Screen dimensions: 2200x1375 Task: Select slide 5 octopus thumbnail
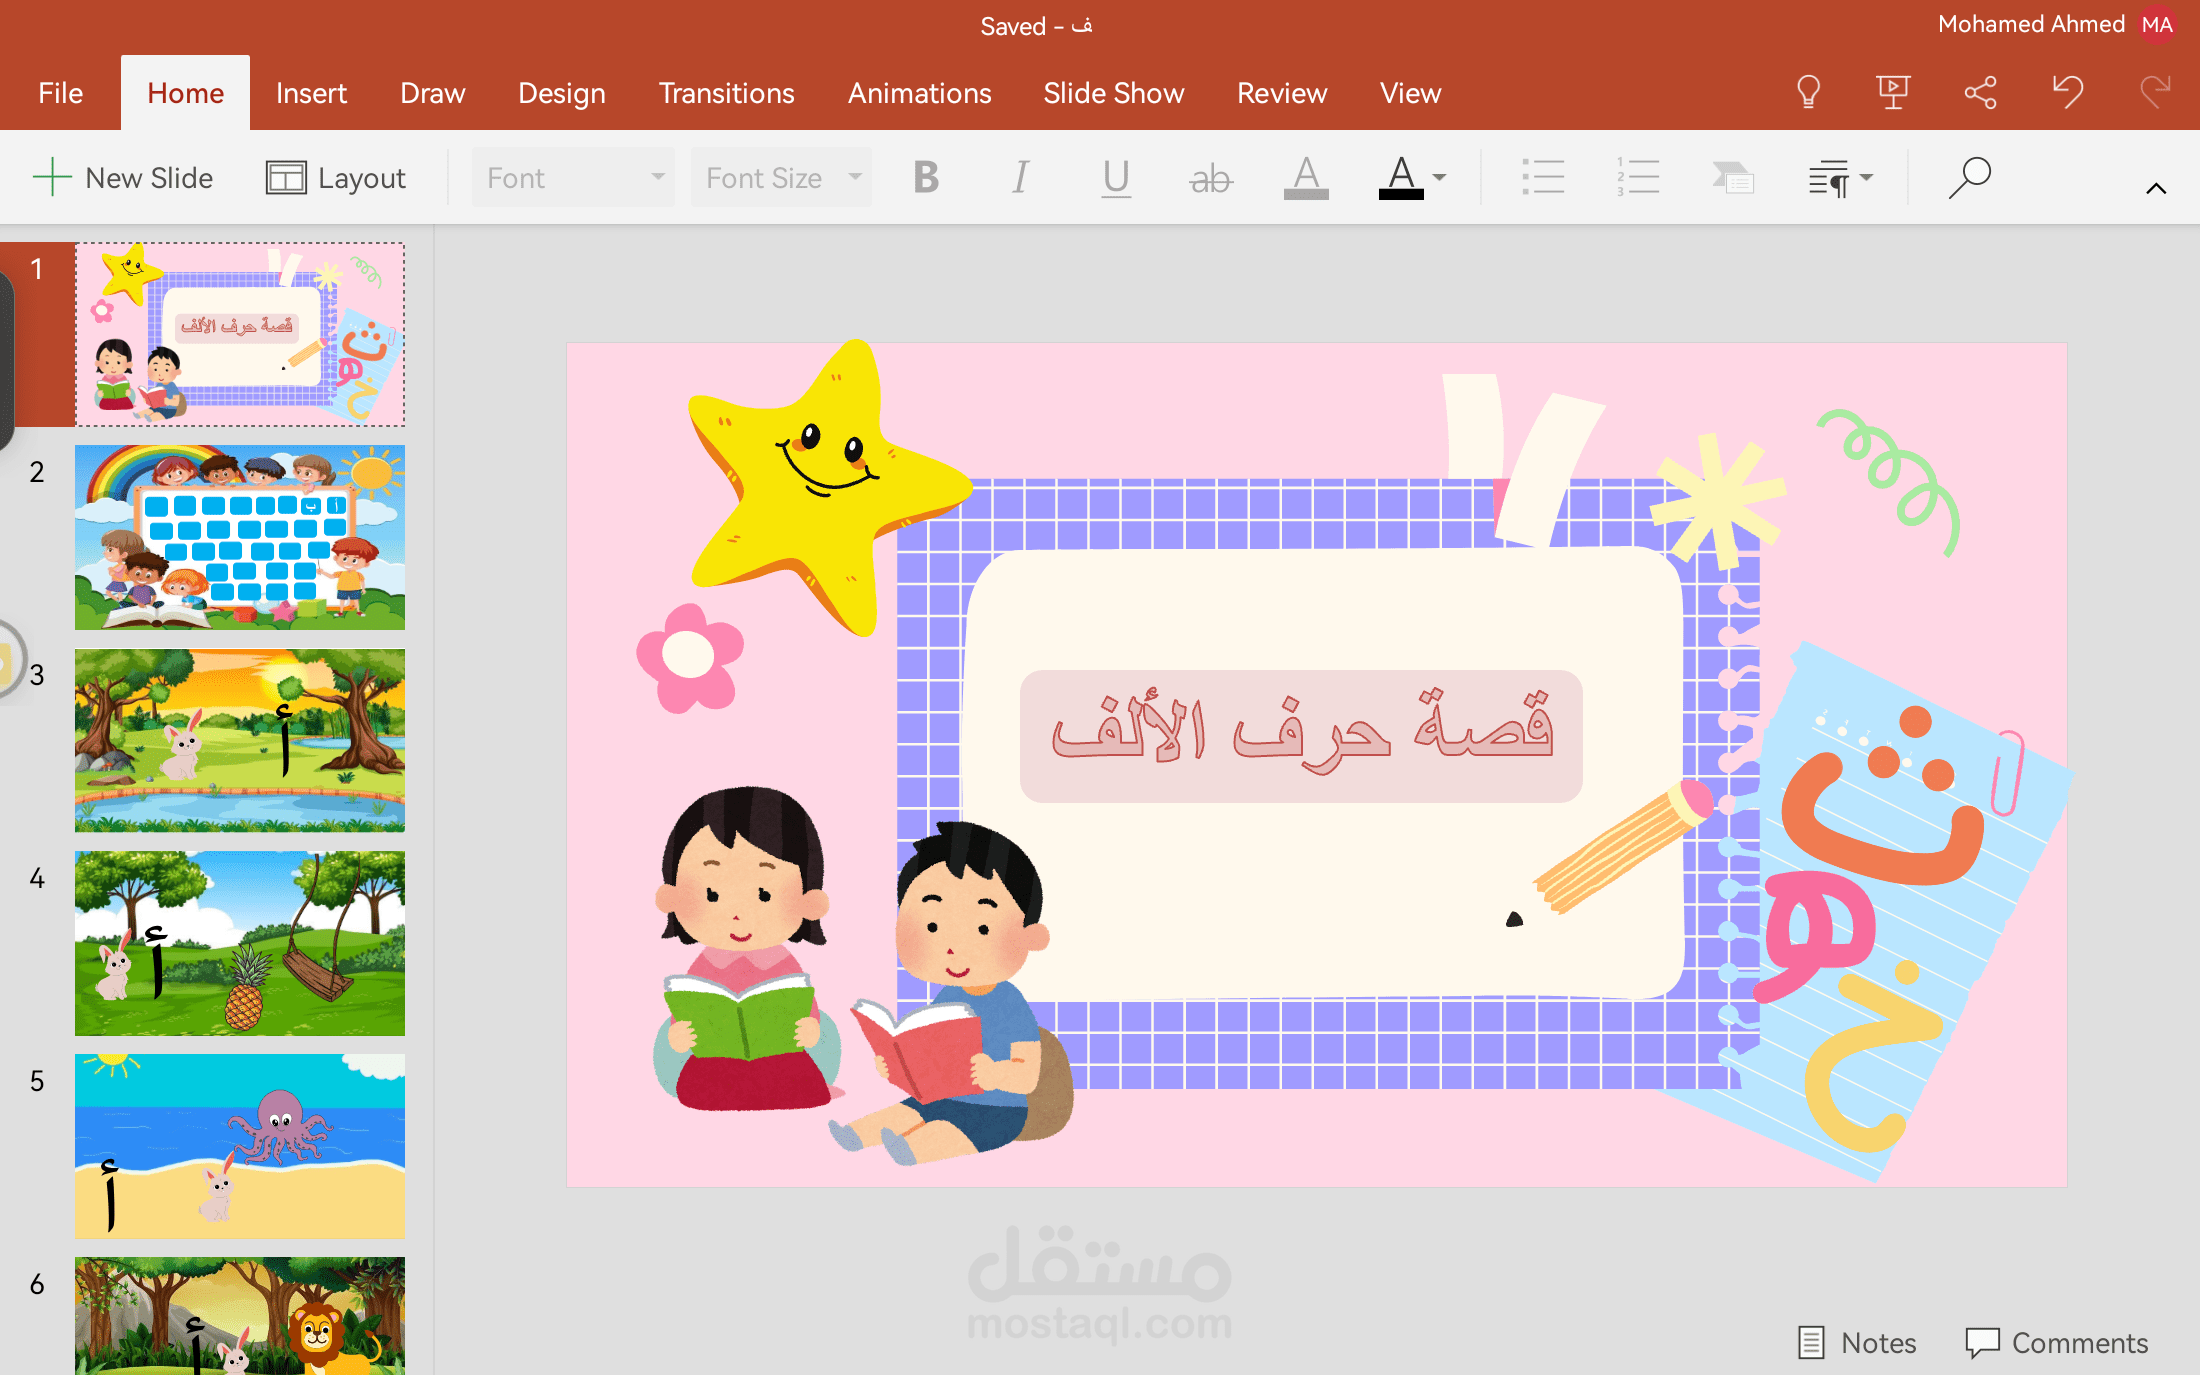(x=240, y=1146)
